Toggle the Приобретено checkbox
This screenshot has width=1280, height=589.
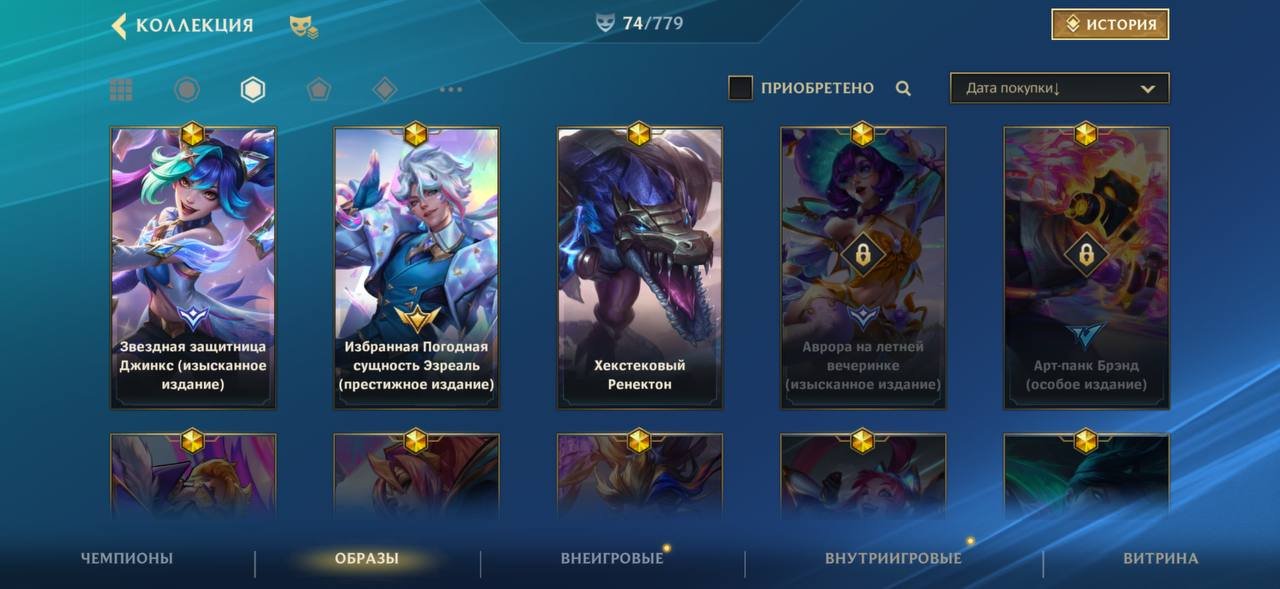(x=740, y=88)
